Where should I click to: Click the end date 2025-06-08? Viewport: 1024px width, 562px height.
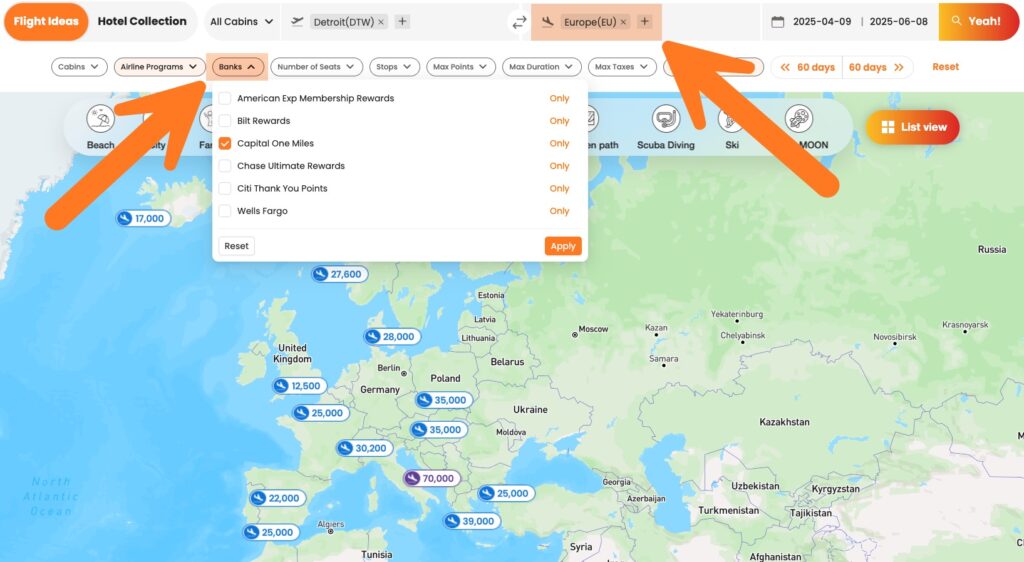tap(899, 22)
